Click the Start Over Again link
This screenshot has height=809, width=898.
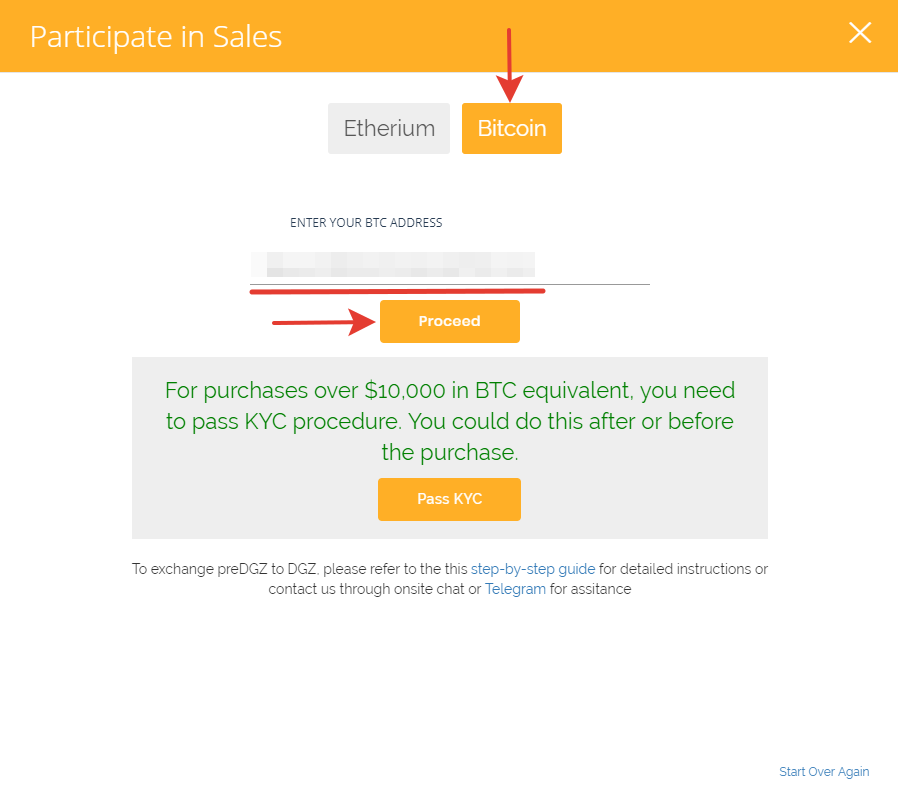(x=824, y=772)
